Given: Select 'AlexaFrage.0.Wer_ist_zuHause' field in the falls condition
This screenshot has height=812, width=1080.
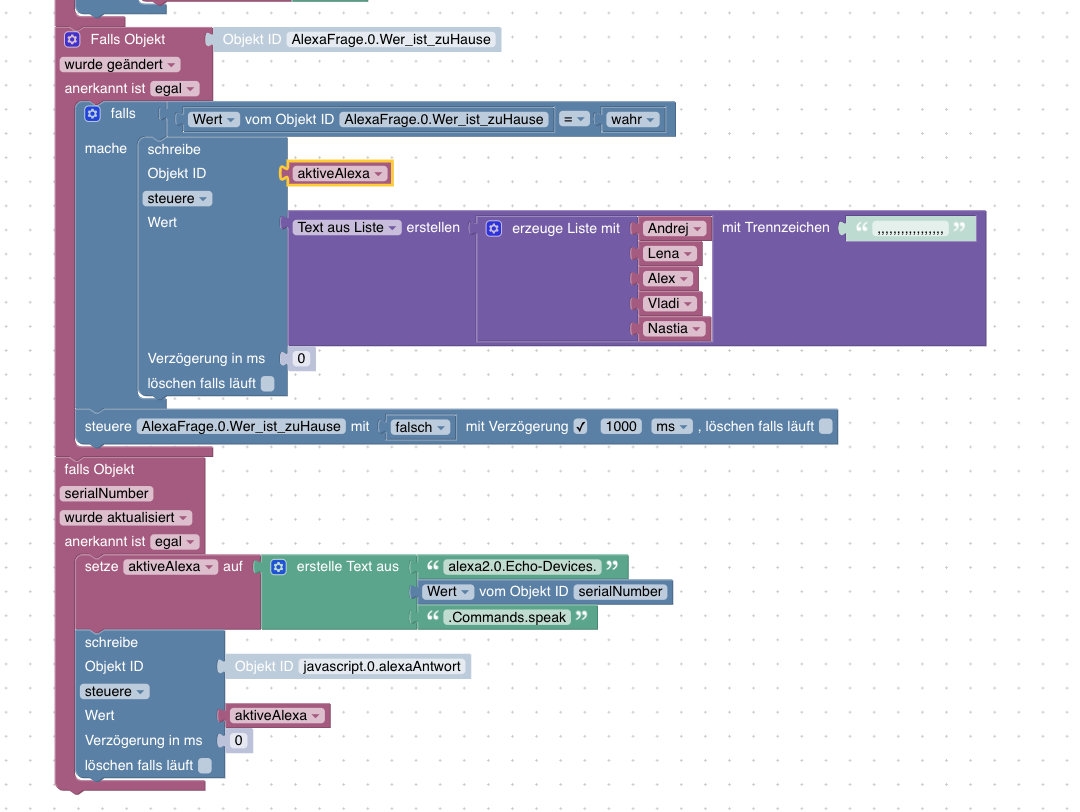Looking at the screenshot, I should (444, 119).
